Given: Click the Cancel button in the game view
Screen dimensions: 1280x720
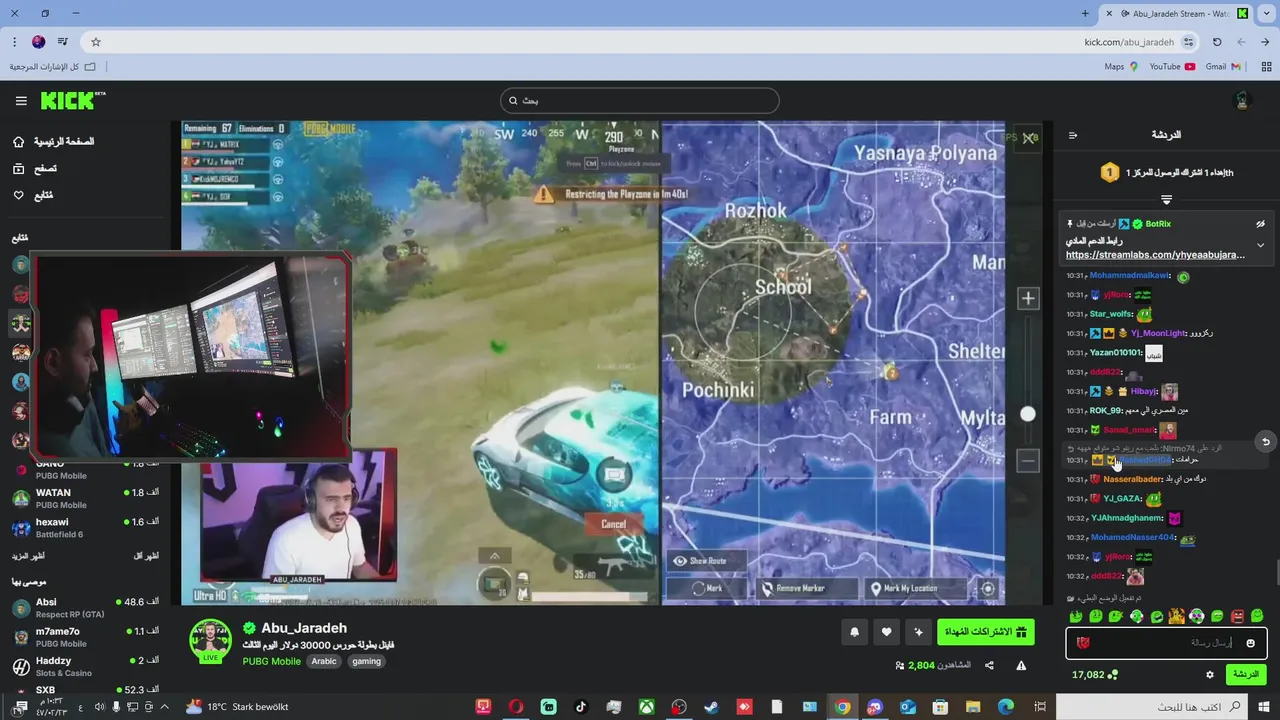Looking at the screenshot, I should [613, 524].
